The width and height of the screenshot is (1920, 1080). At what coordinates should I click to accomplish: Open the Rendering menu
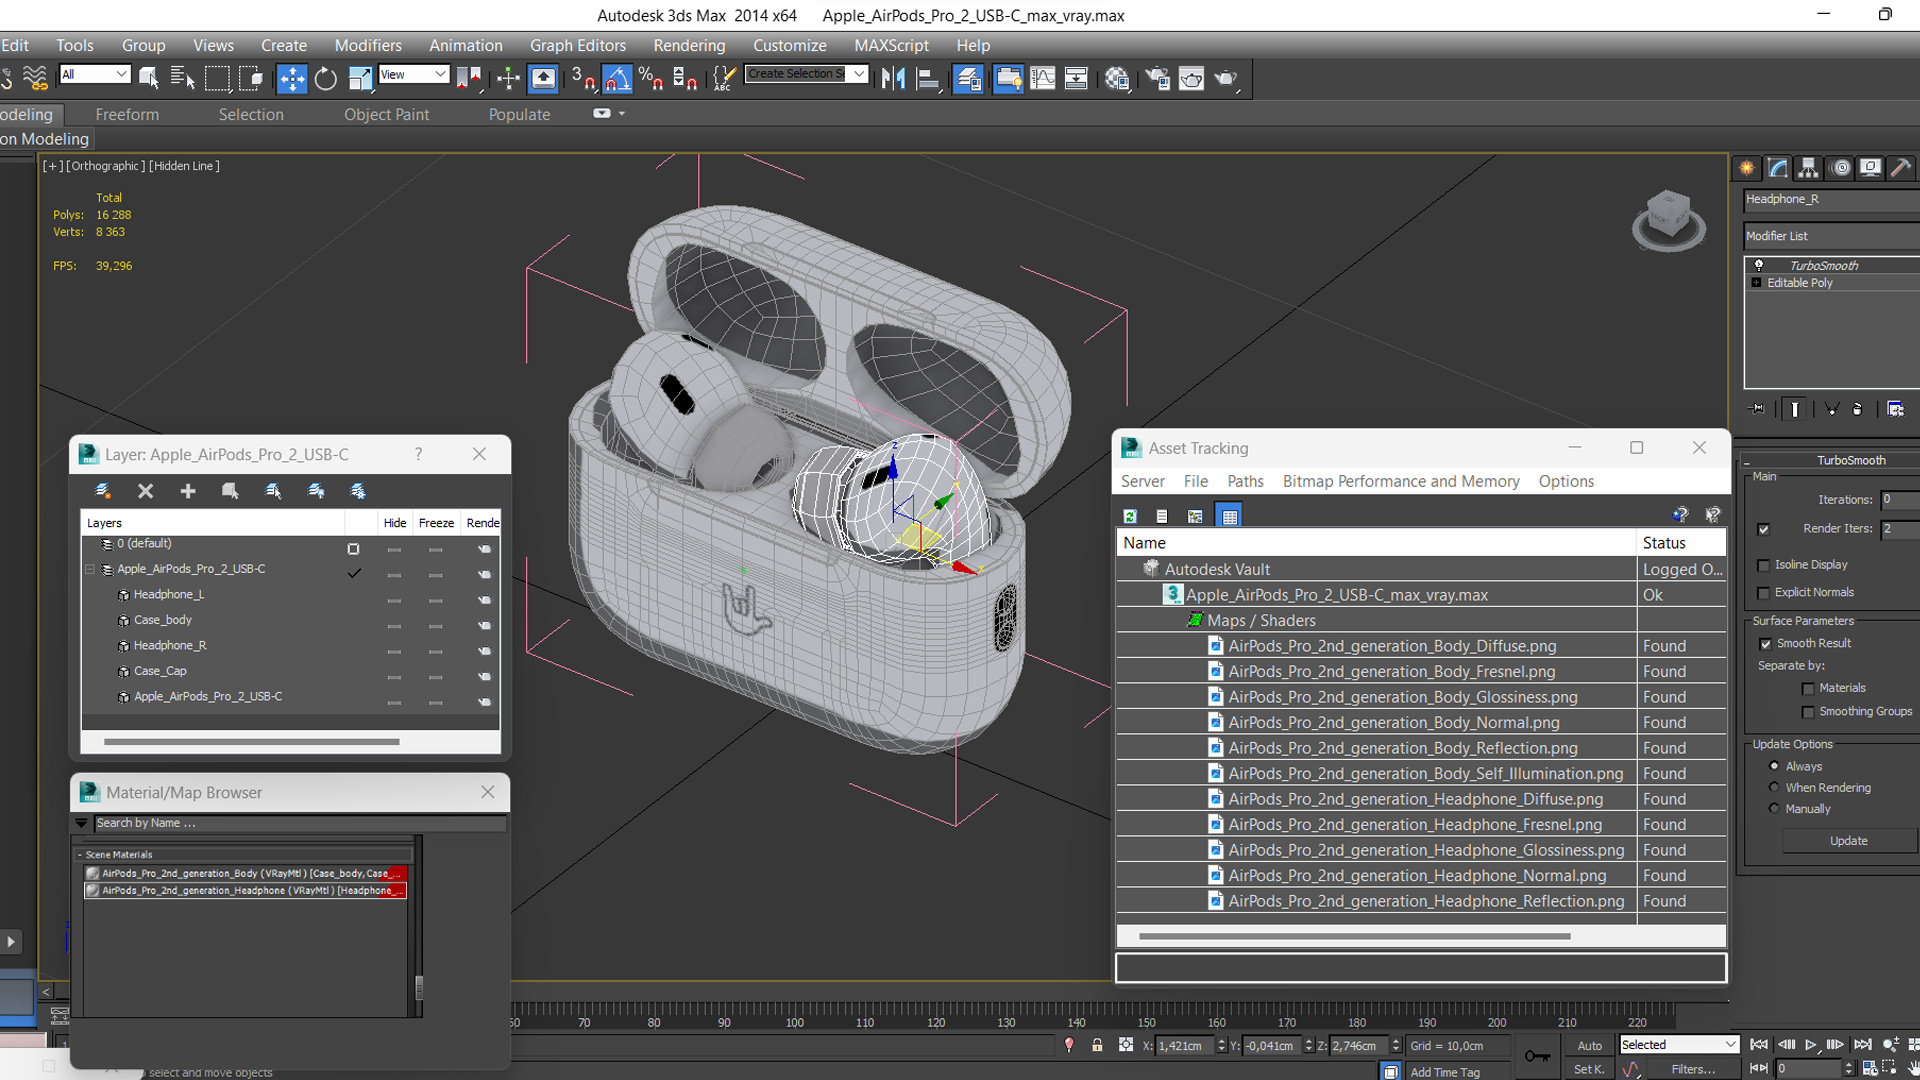coord(688,45)
